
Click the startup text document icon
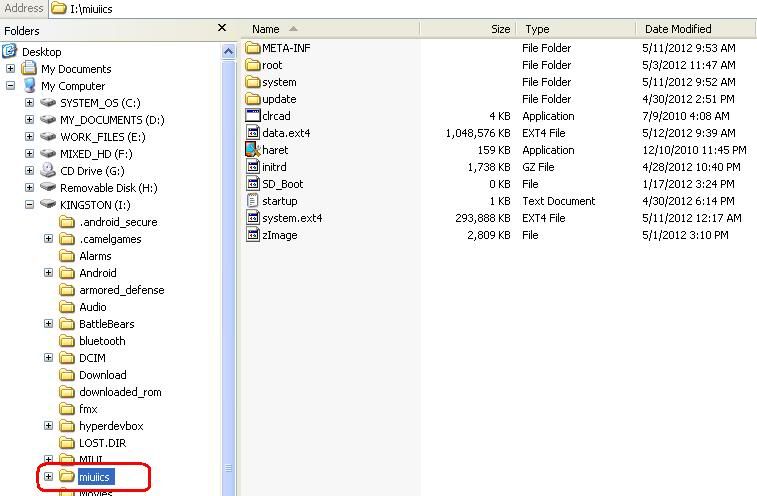pyautogui.click(x=253, y=201)
